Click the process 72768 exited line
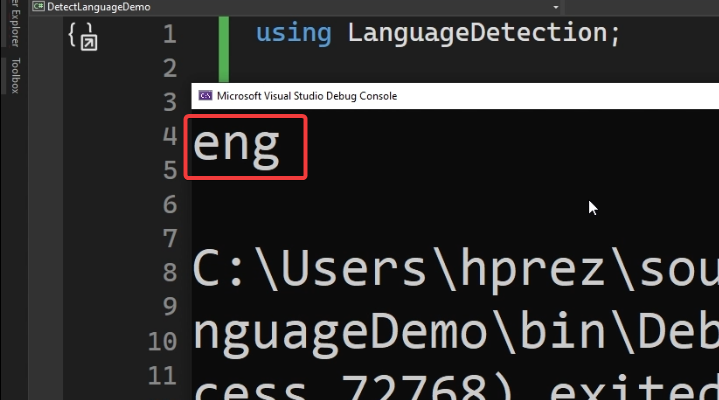The width and height of the screenshot is (719, 400). coord(455,385)
